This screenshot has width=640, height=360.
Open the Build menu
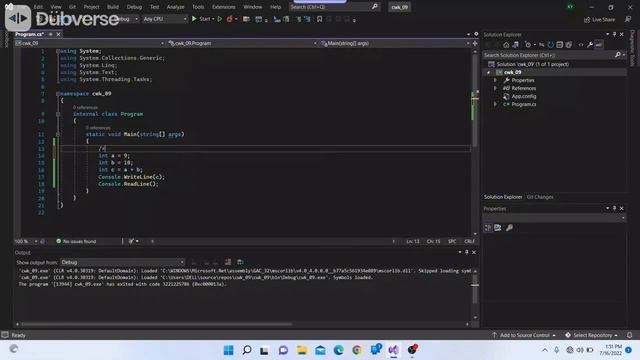[x=113, y=7]
